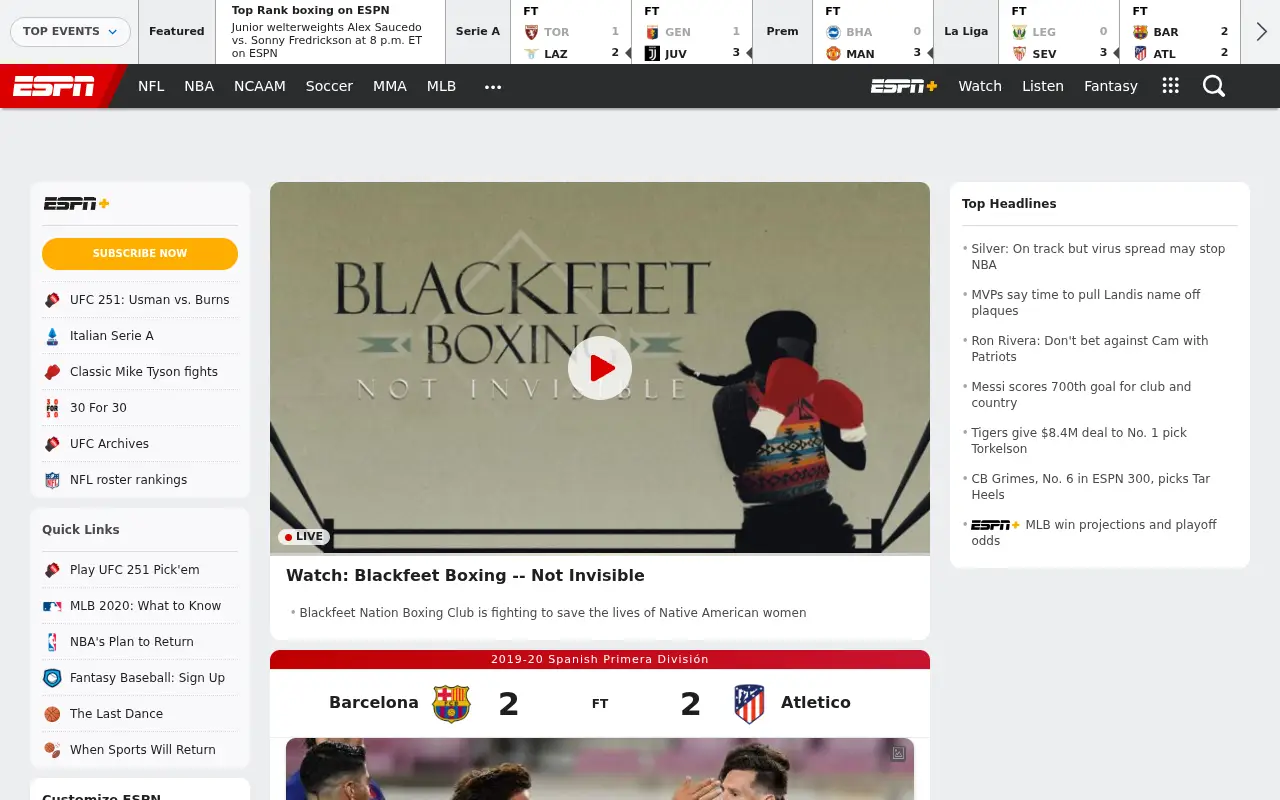Screen dimensions: 1280x800
Task: Open the Listen section
Action: click(1043, 86)
